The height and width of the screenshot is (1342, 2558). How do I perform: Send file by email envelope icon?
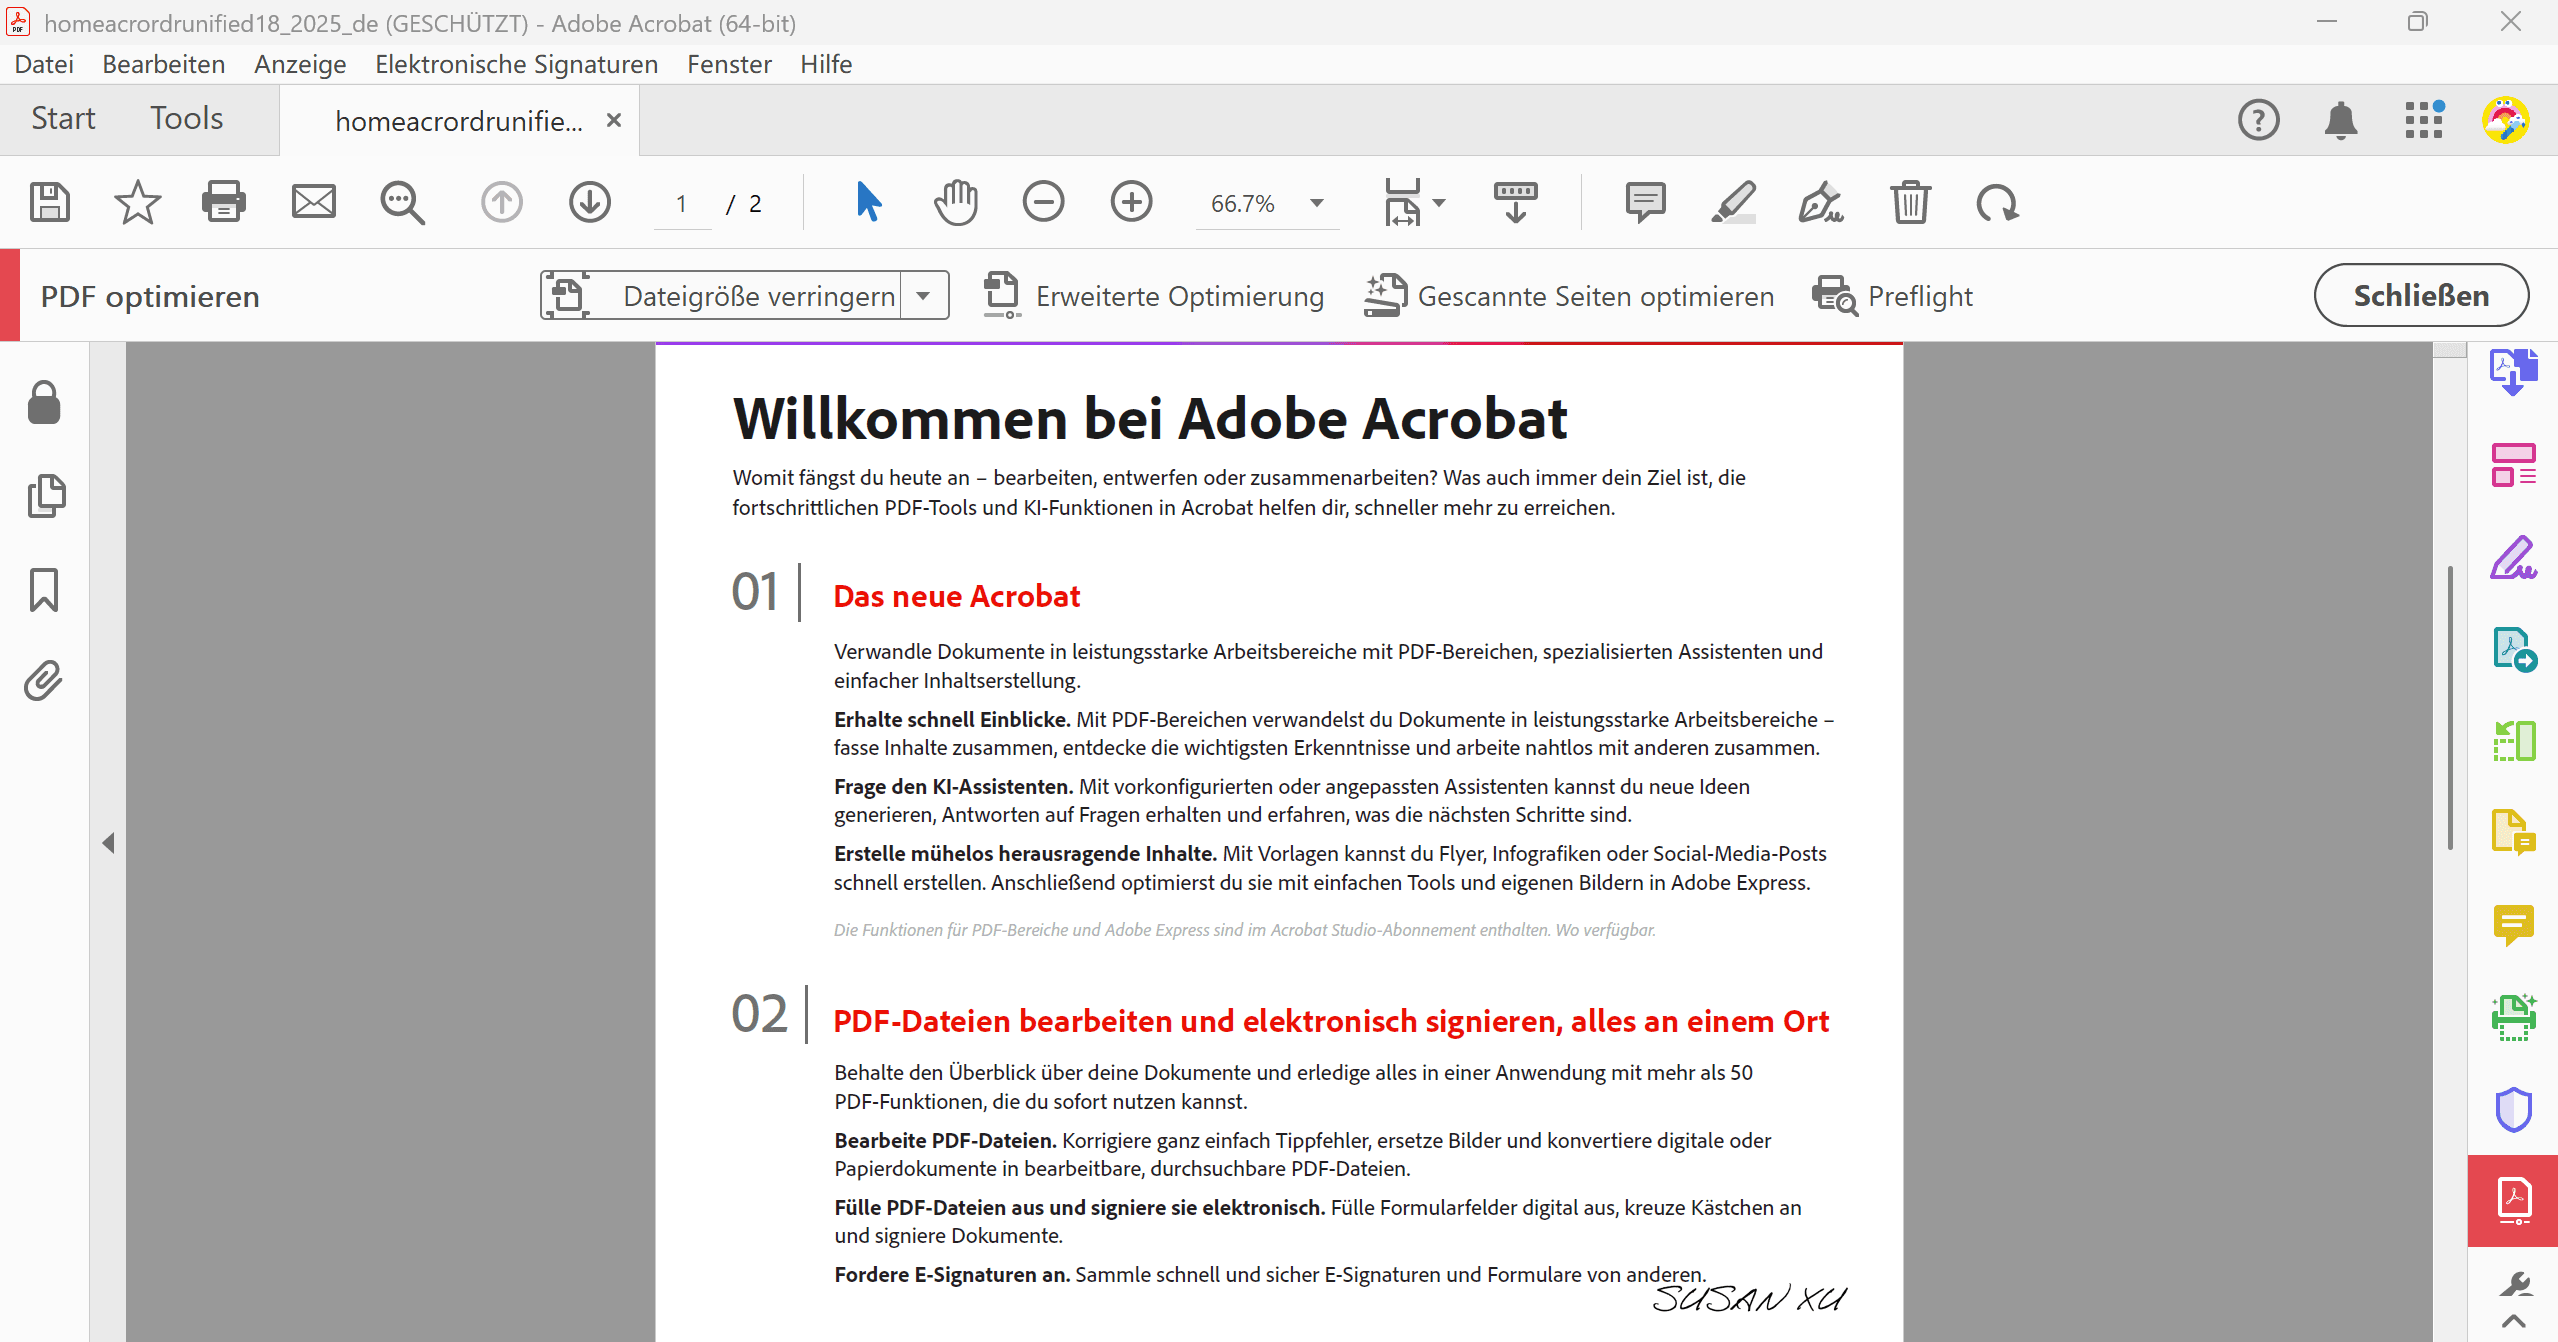point(313,203)
